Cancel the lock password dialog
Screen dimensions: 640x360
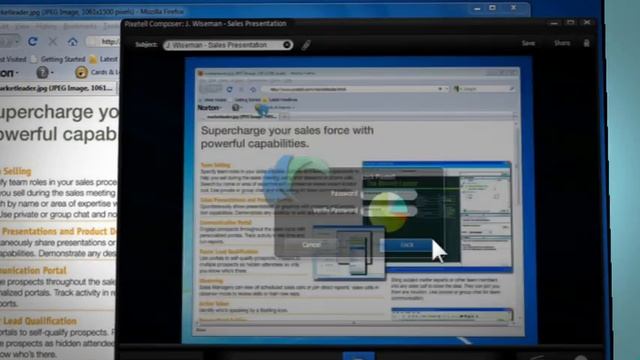pos(311,244)
